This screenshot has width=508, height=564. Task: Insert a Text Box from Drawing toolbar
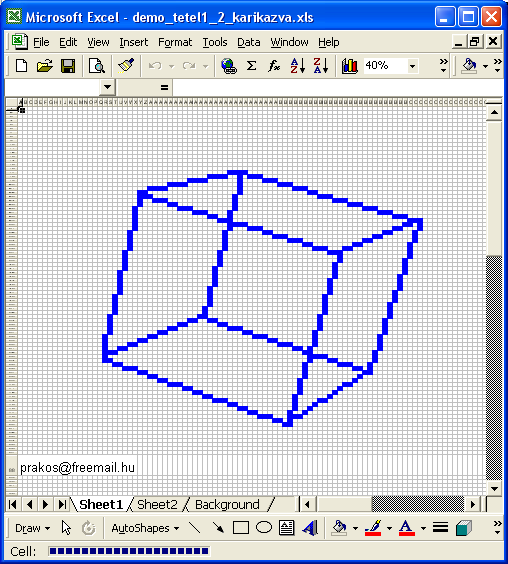(286, 528)
